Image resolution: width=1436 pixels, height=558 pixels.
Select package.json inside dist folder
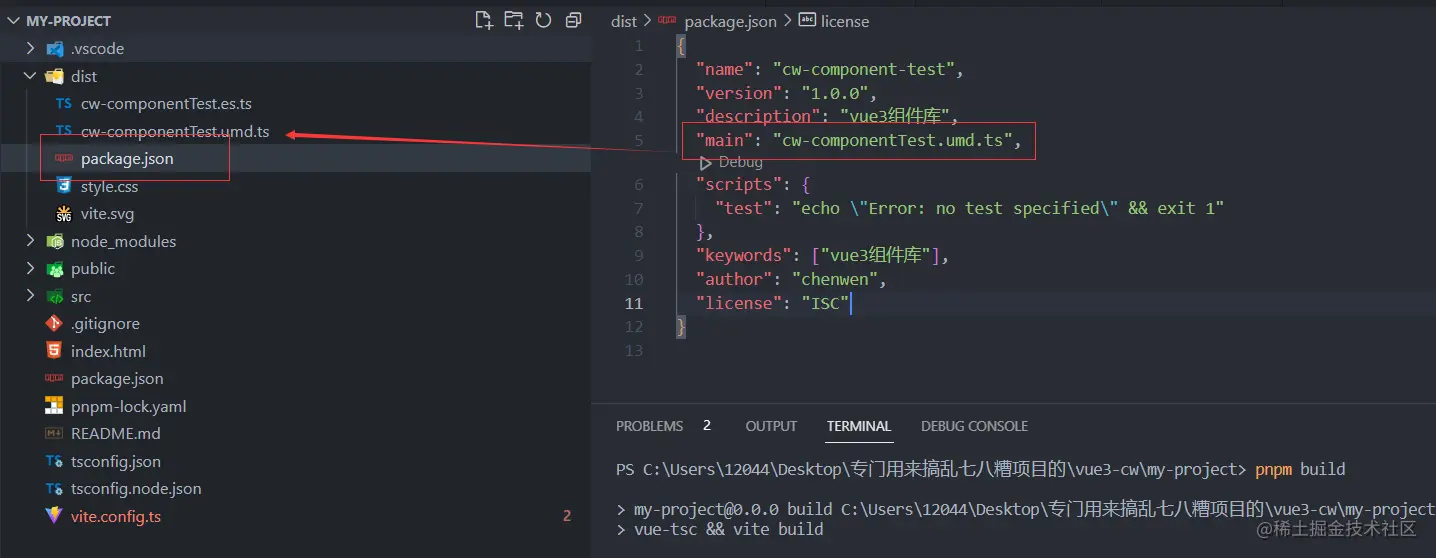[127, 158]
